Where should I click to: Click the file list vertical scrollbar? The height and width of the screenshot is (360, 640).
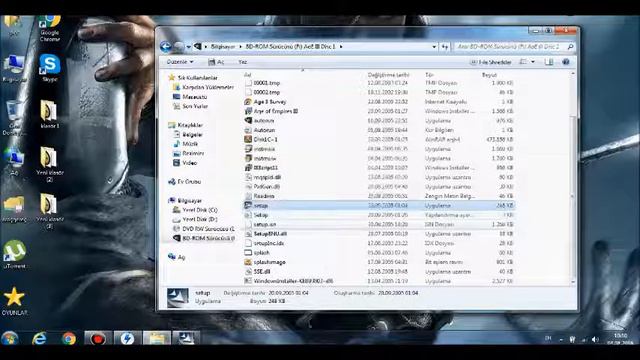click(572, 178)
